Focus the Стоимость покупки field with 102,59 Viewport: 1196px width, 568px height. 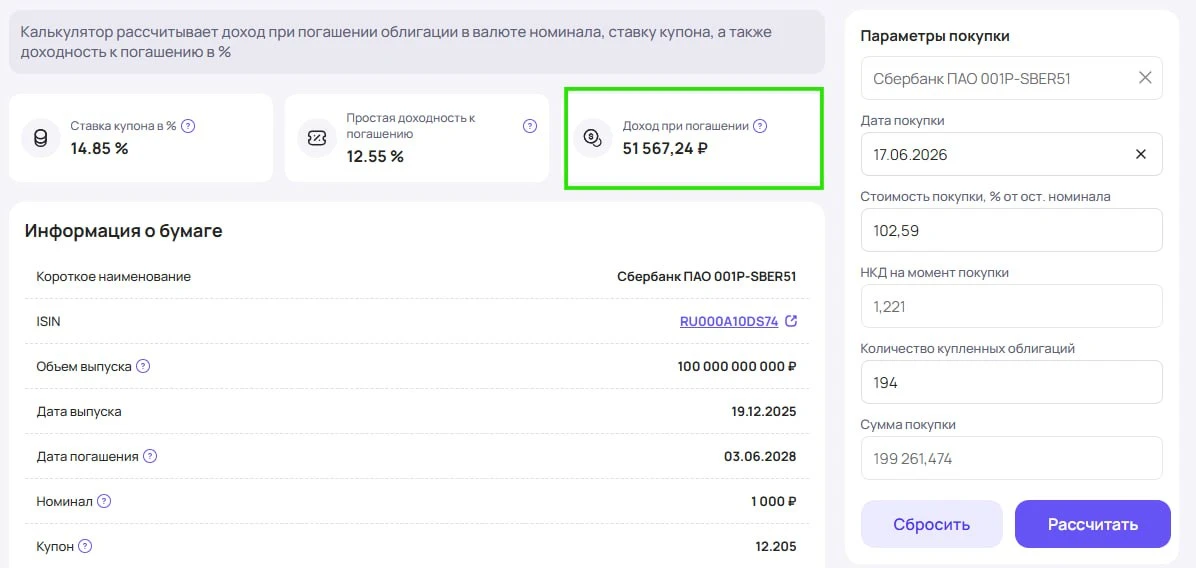[1011, 230]
